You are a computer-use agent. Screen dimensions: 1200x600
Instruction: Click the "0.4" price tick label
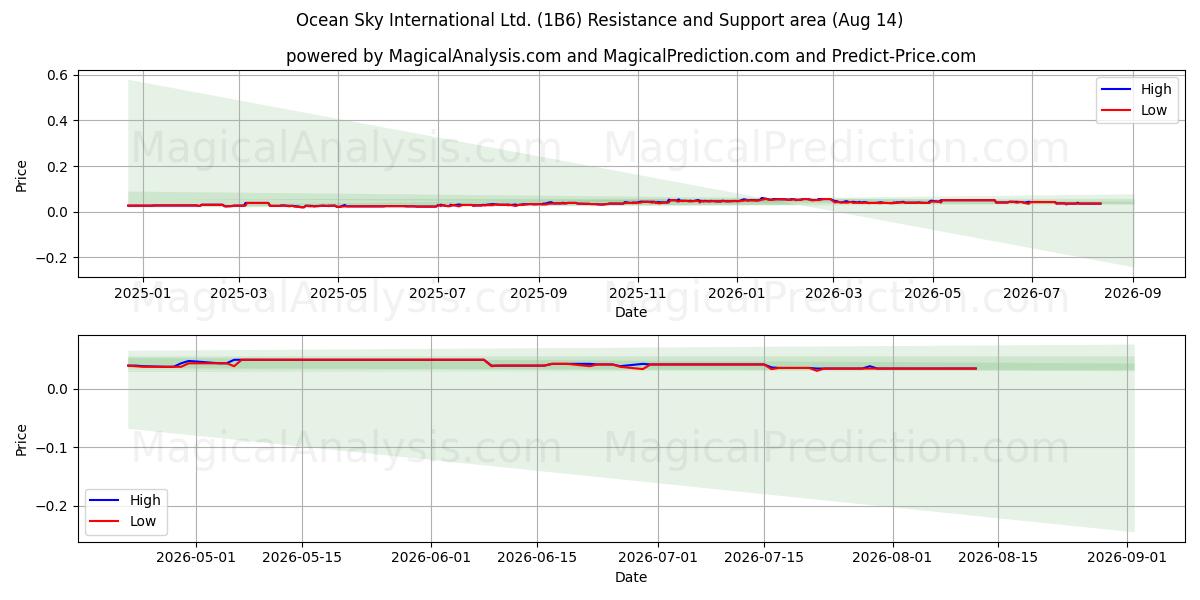pyautogui.click(x=57, y=121)
